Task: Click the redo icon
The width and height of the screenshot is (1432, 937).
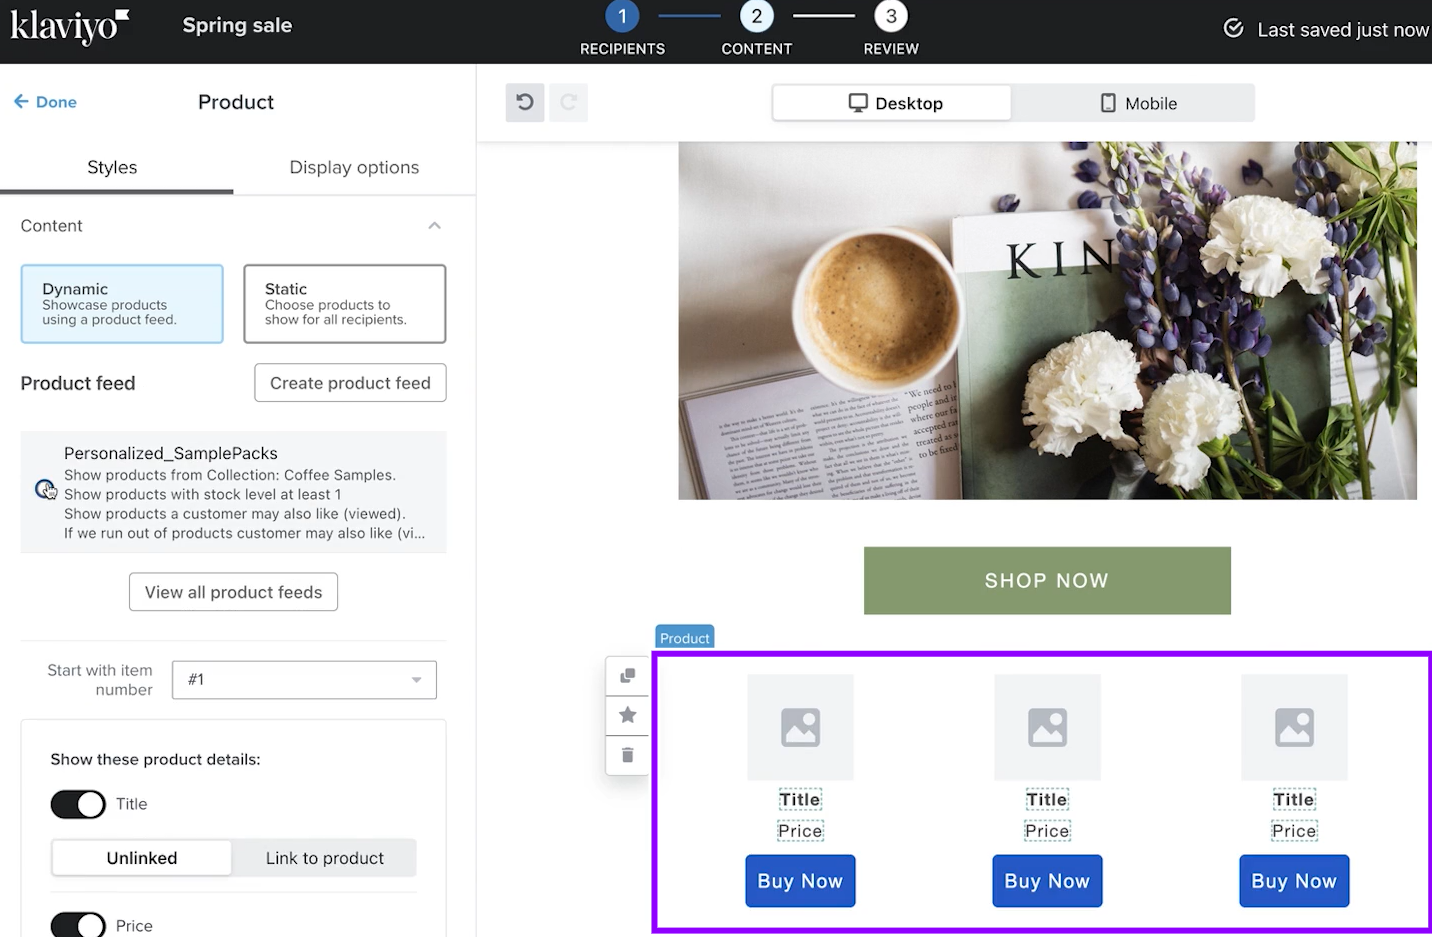Action: click(568, 102)
